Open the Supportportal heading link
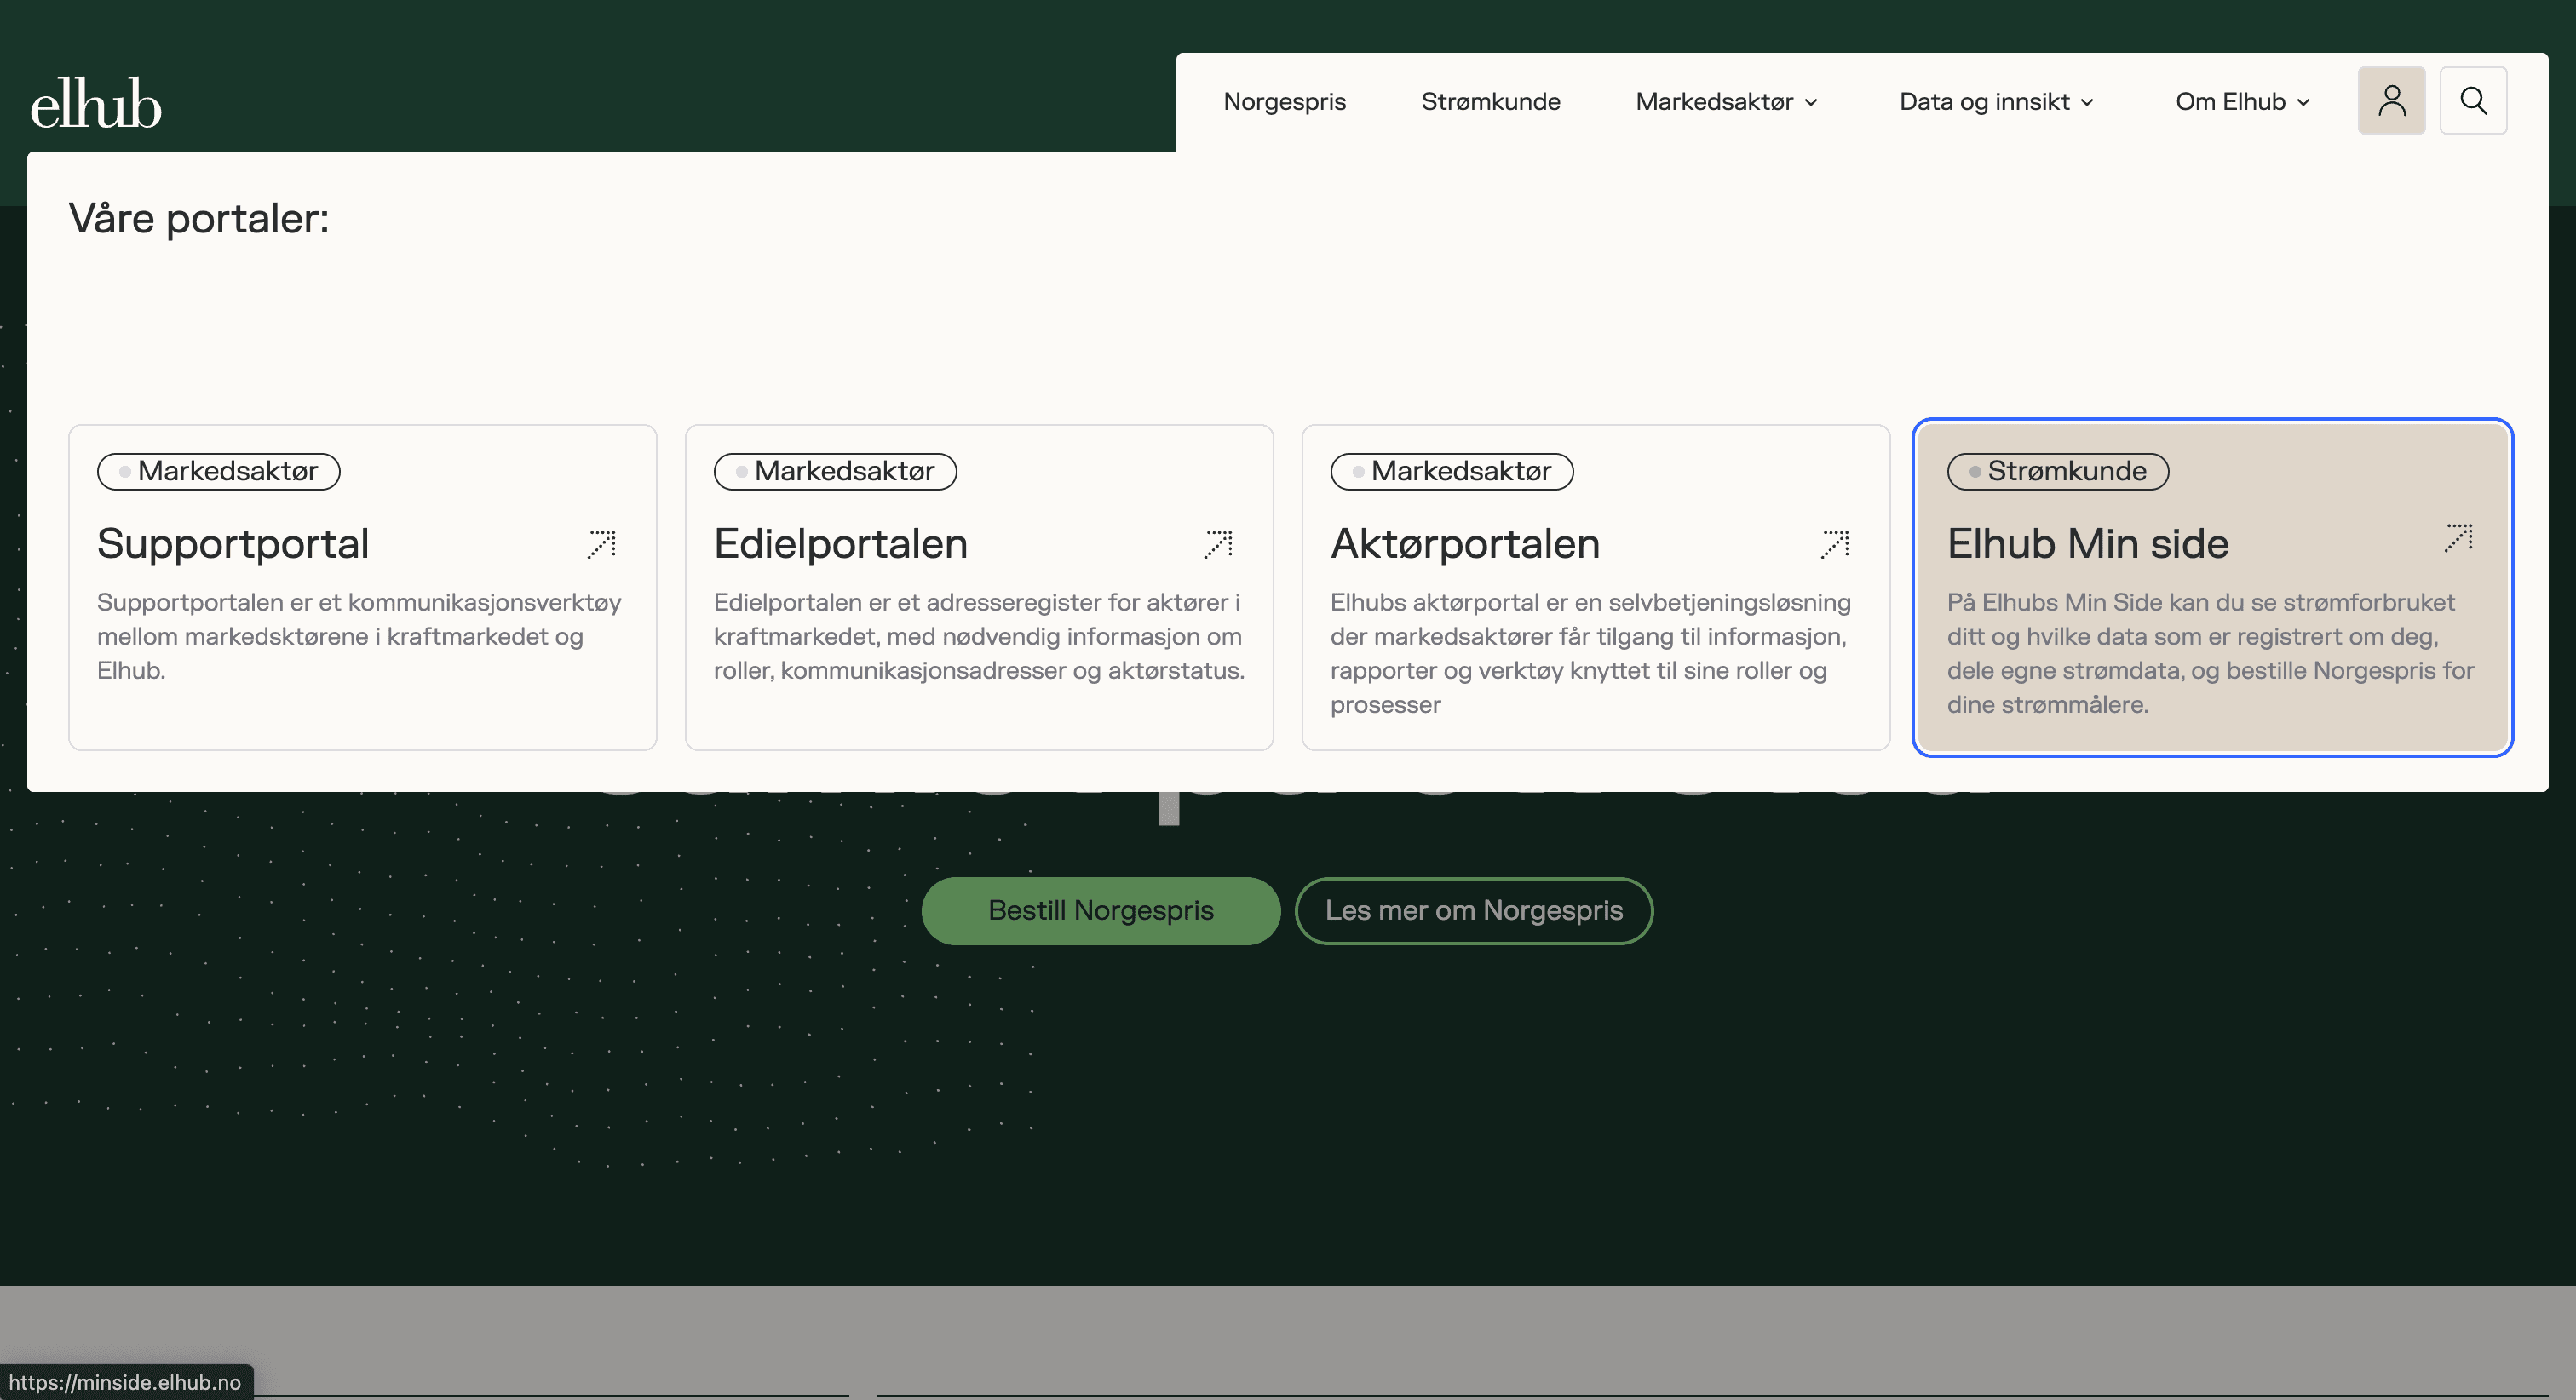The height and width of the screenshot is (1400, 2576). tap(233, 544)
